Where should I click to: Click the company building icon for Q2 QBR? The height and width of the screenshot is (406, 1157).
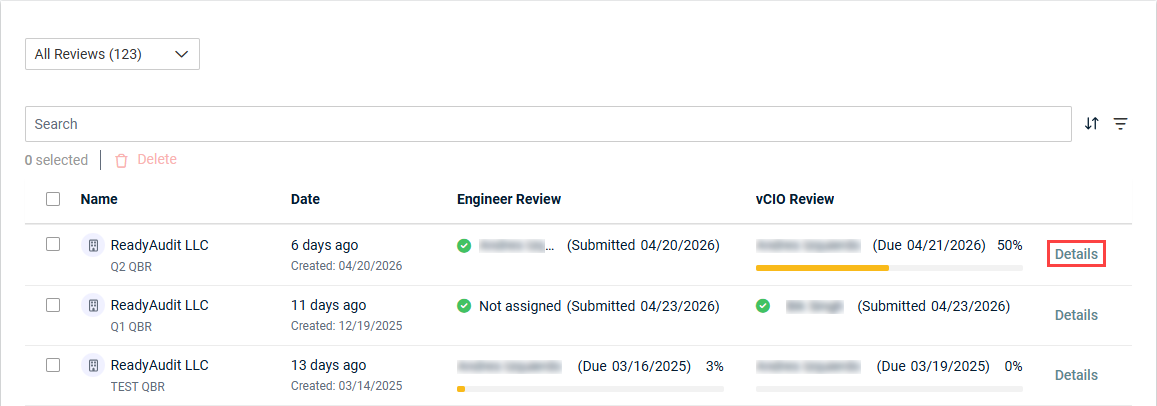click(x=93, y=246)
